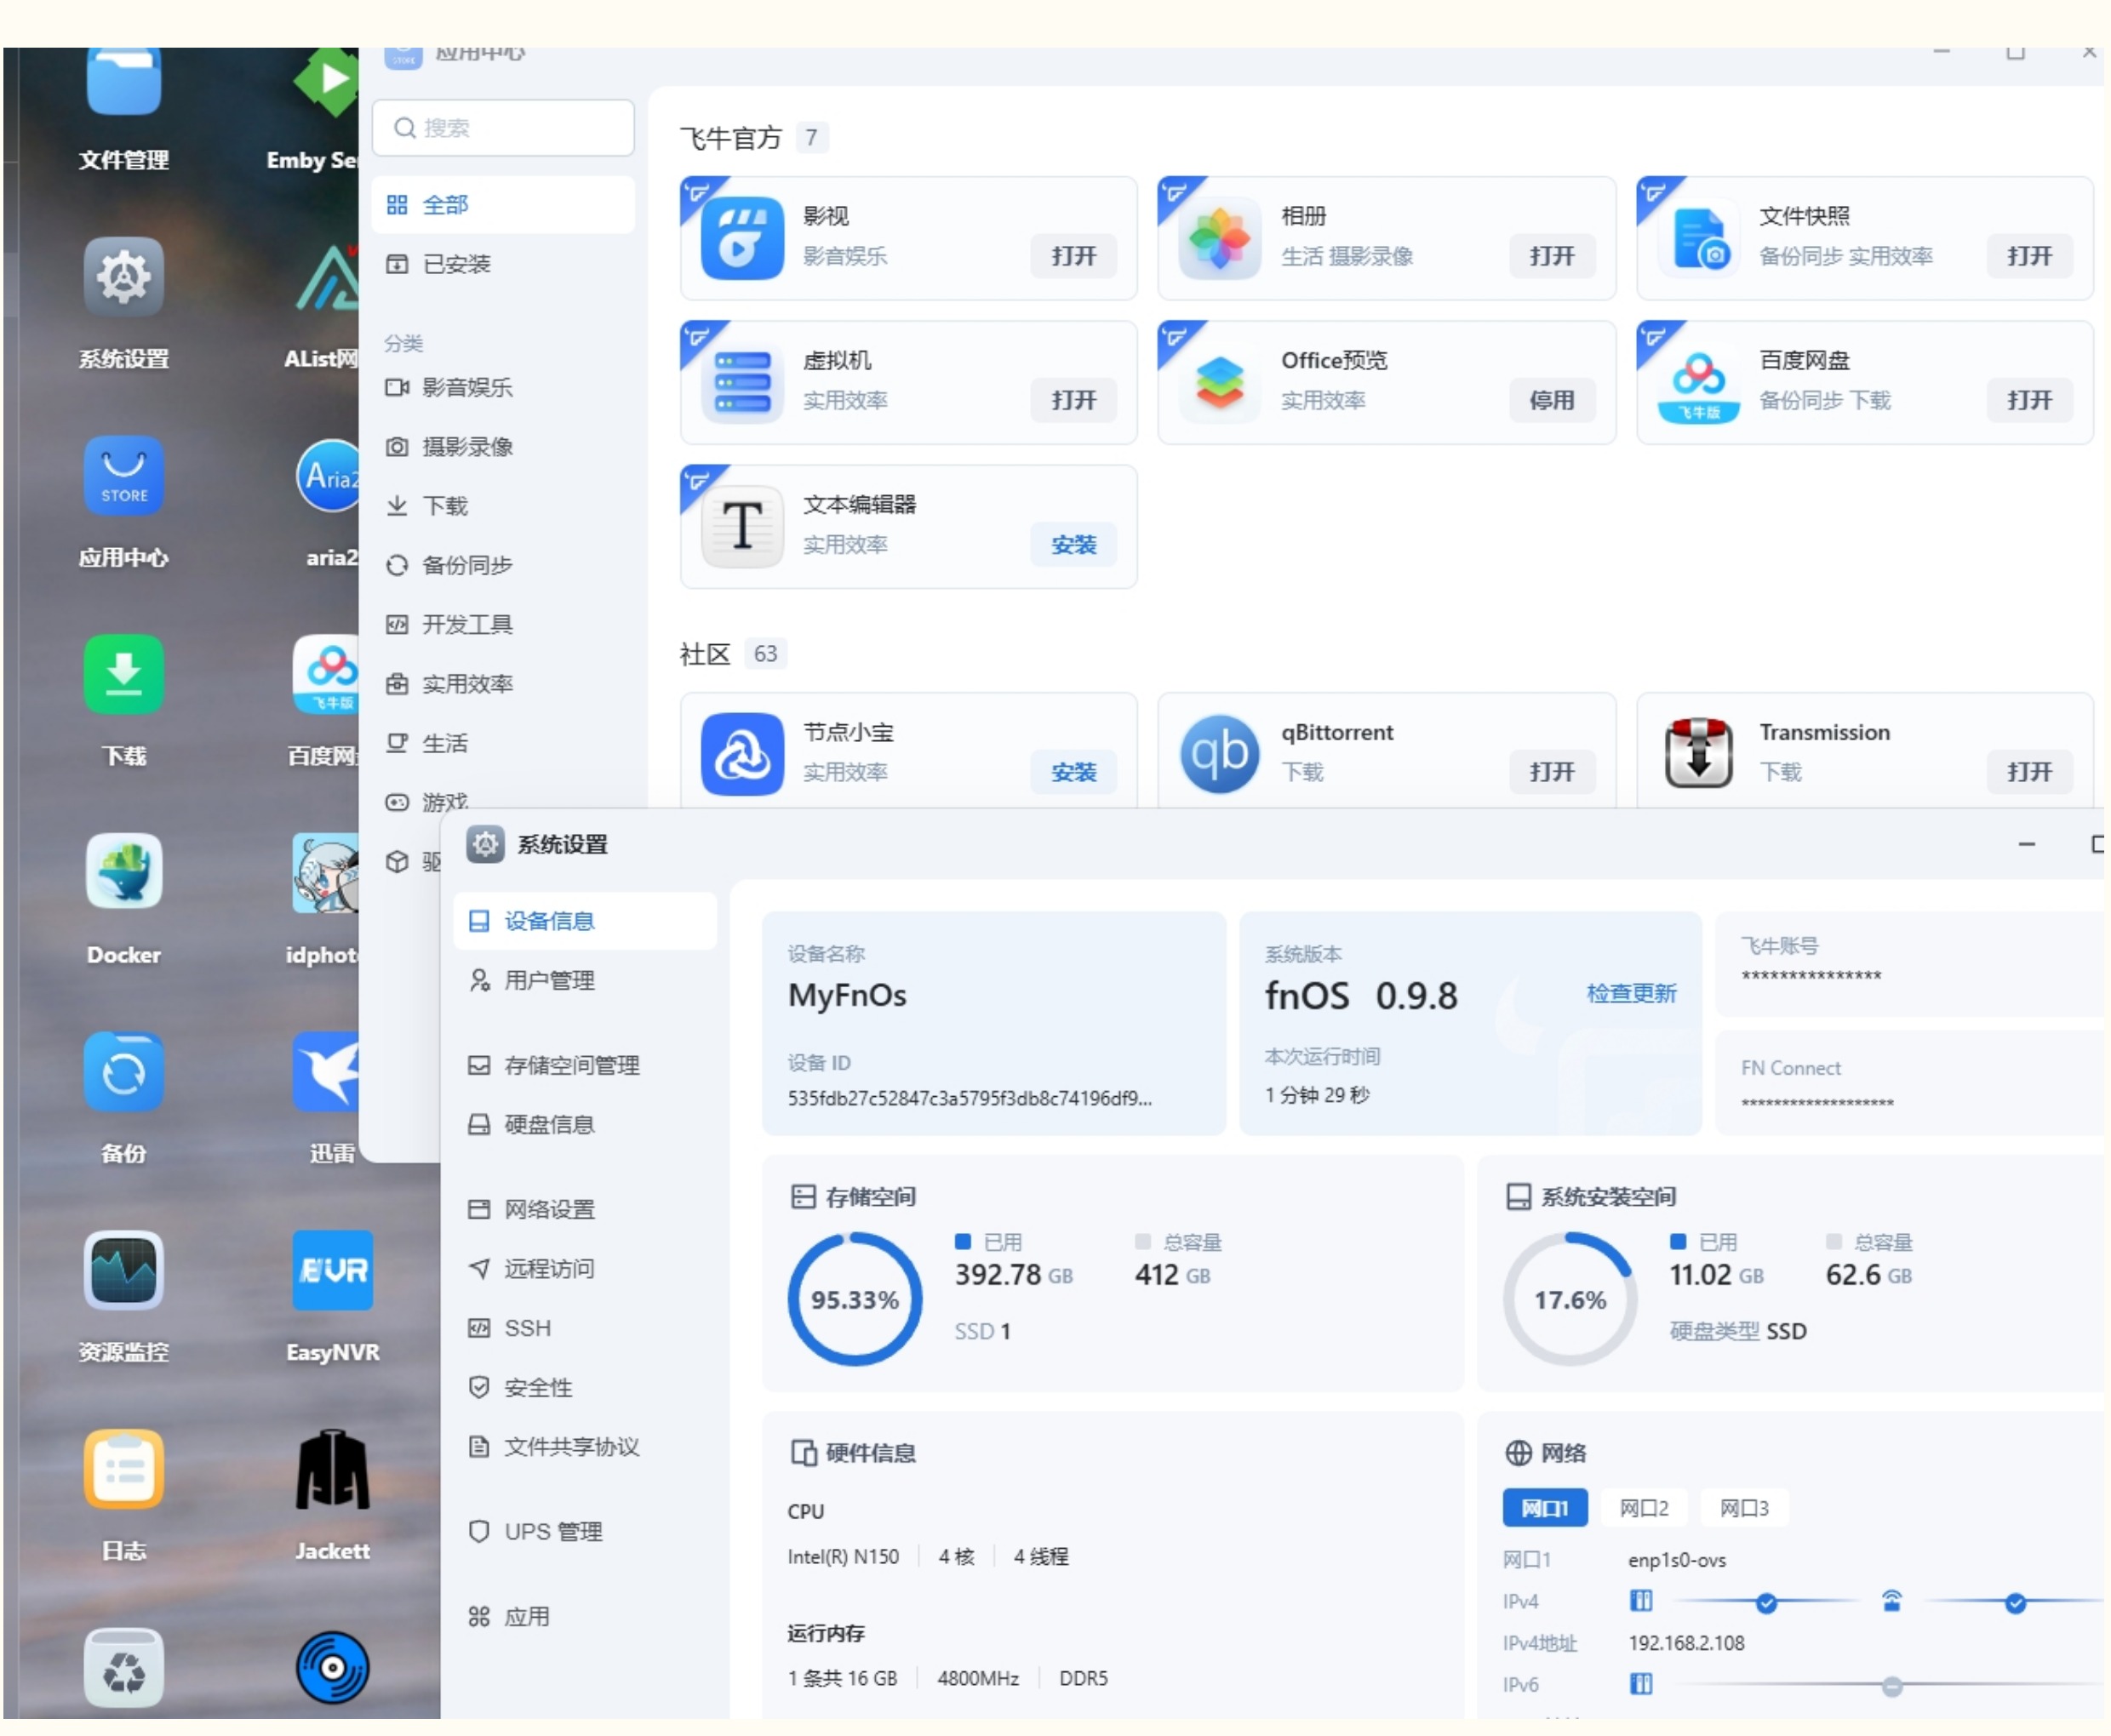Open the Docker desktop icon
This screenshot has height=1736, width=2111.
click(123, 872)
